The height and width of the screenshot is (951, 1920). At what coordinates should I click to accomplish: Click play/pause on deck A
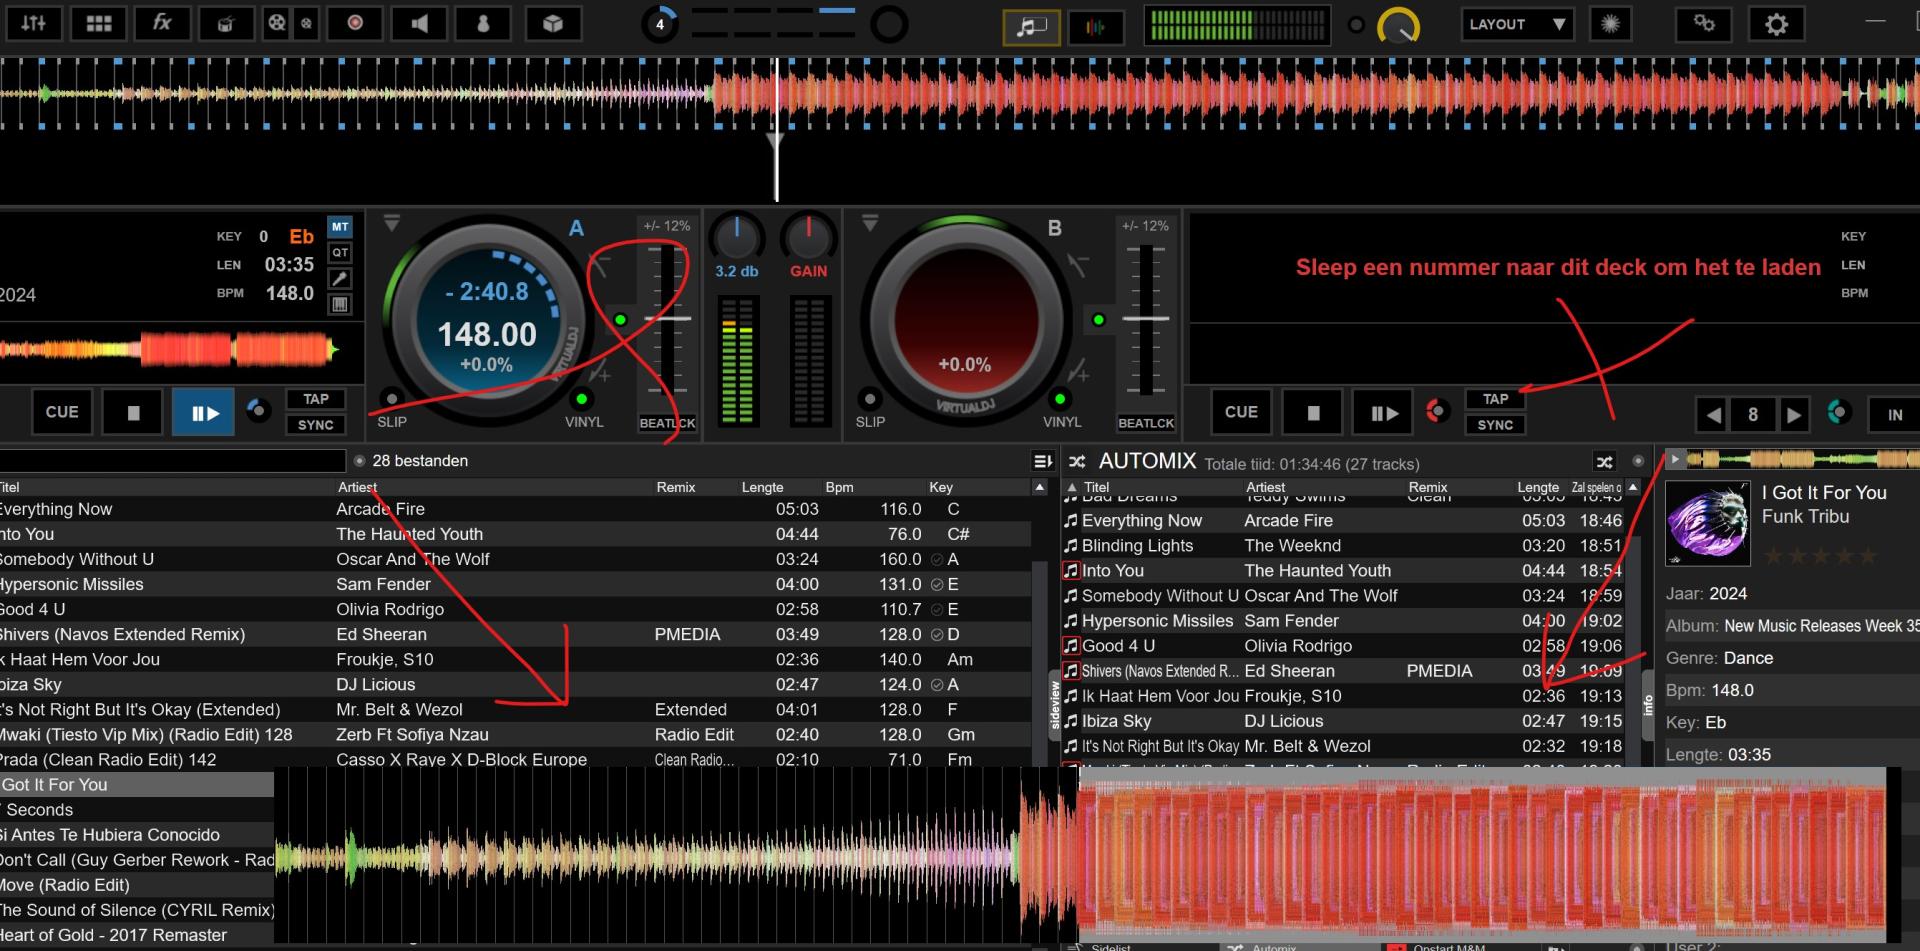(x=204, y=412)
